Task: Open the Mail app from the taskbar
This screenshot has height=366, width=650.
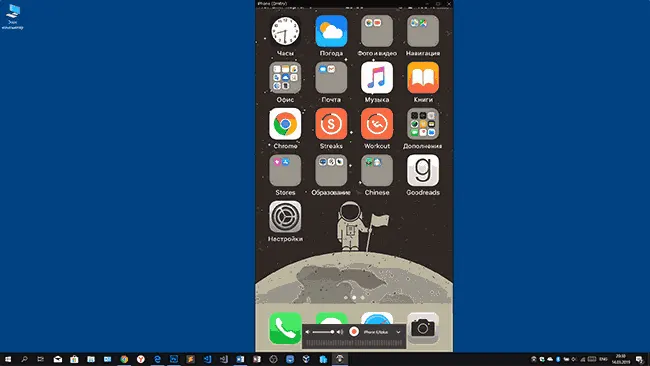Action: 58,359
